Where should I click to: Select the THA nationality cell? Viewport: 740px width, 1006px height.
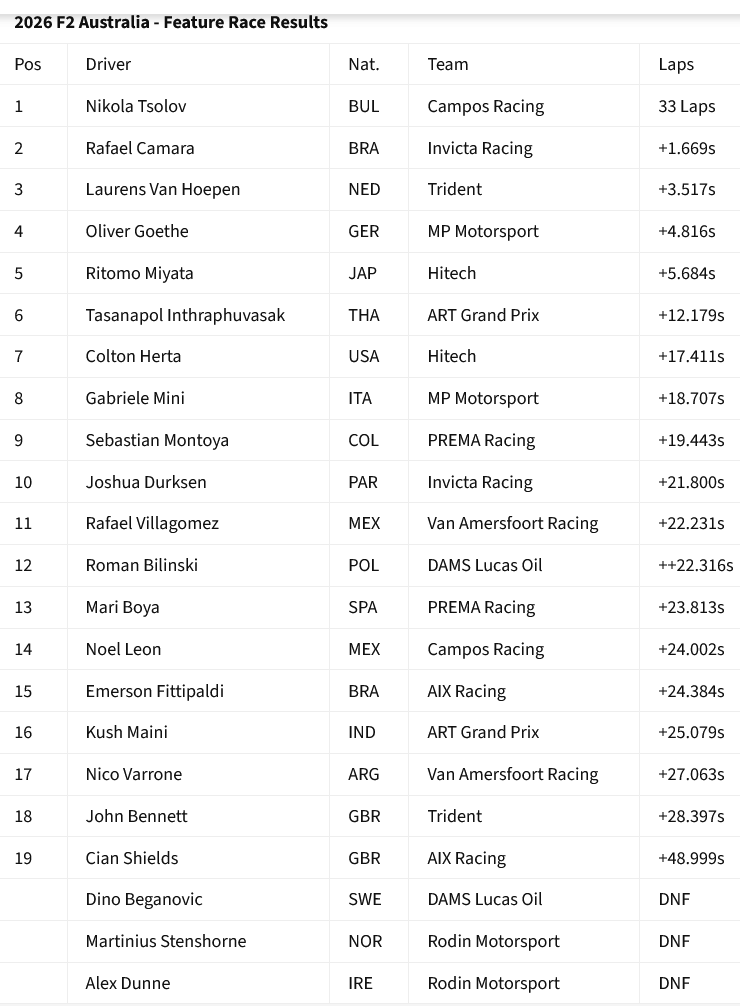click(x=364, y=315)
